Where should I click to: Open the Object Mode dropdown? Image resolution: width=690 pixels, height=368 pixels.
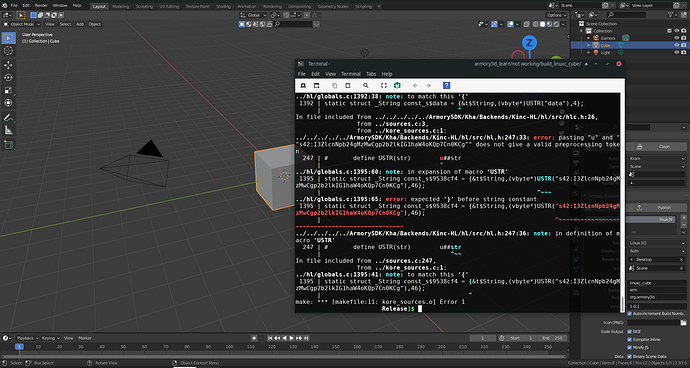22,24
